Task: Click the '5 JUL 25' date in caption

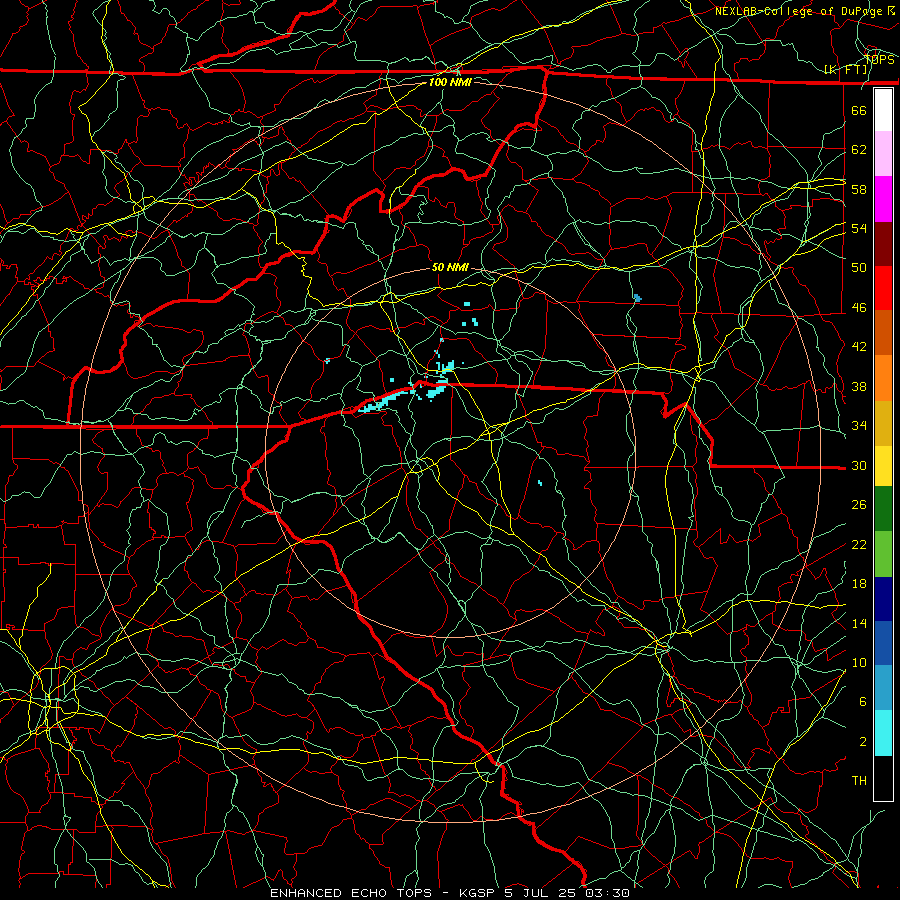Action: tap(542, 893)
